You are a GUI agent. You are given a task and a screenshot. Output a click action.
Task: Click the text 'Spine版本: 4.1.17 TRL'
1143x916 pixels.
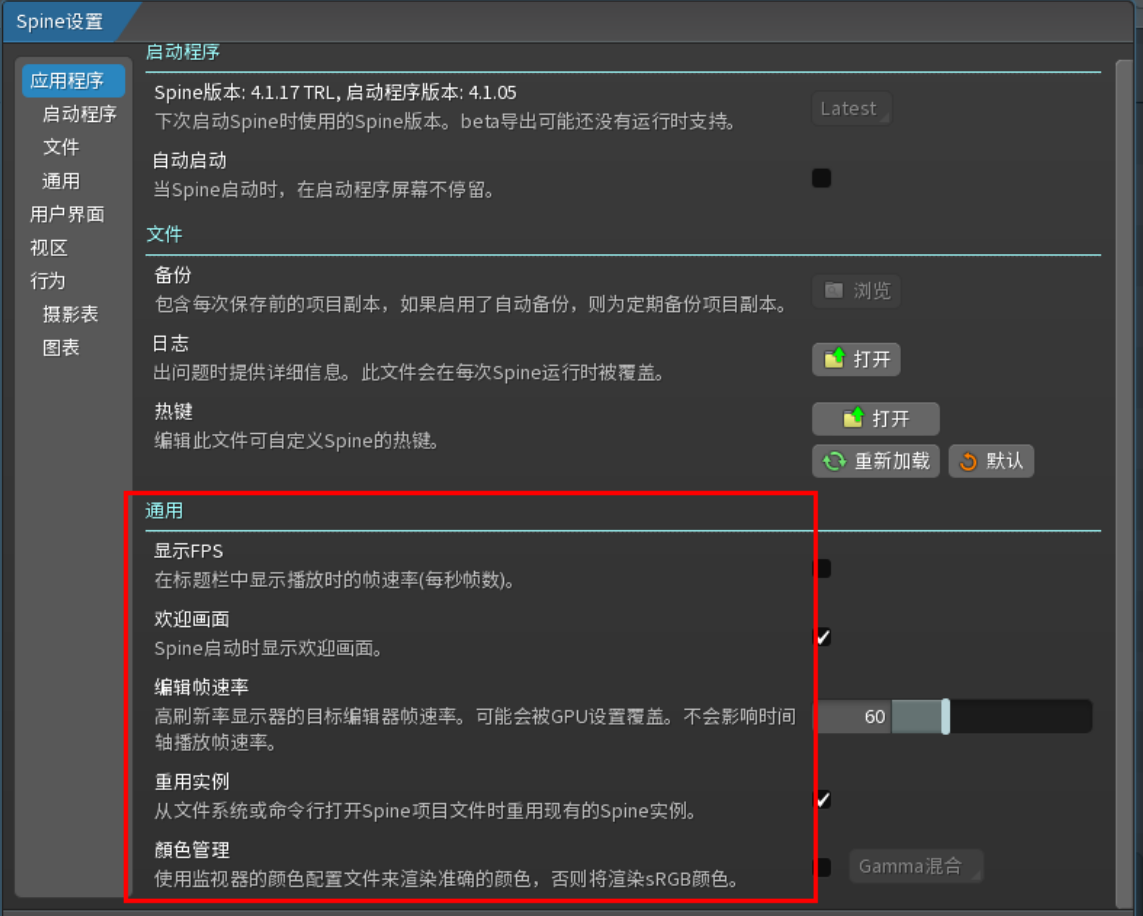[244, 93]
